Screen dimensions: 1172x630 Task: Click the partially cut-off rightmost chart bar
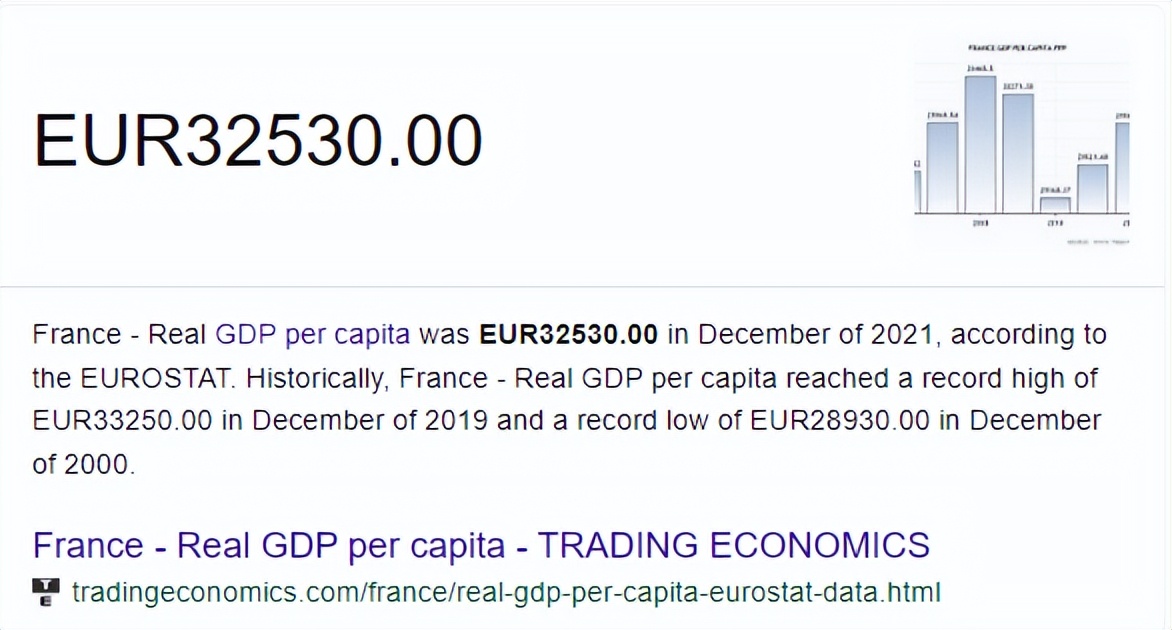point(1122,167)
